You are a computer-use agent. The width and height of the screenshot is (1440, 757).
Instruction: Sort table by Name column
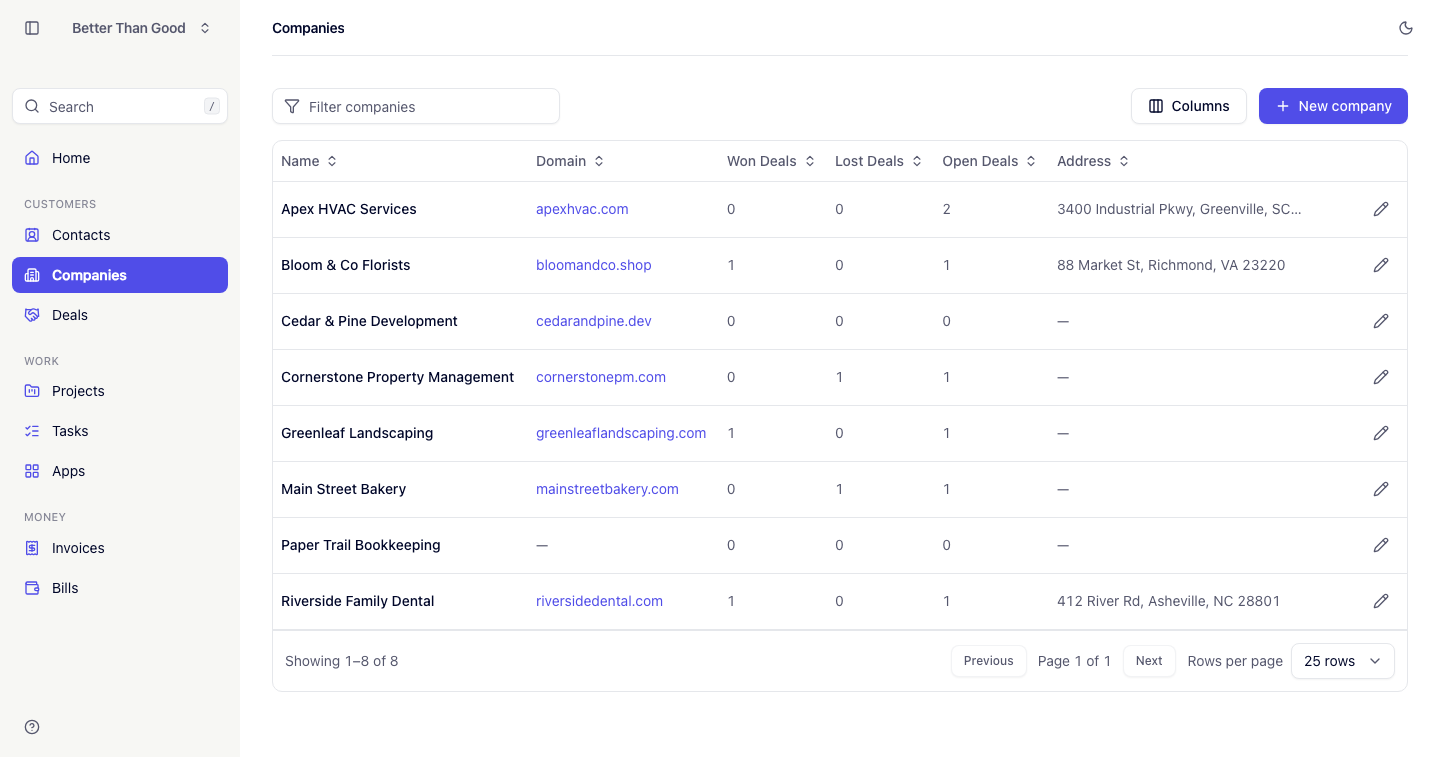(x=309, y=161)
